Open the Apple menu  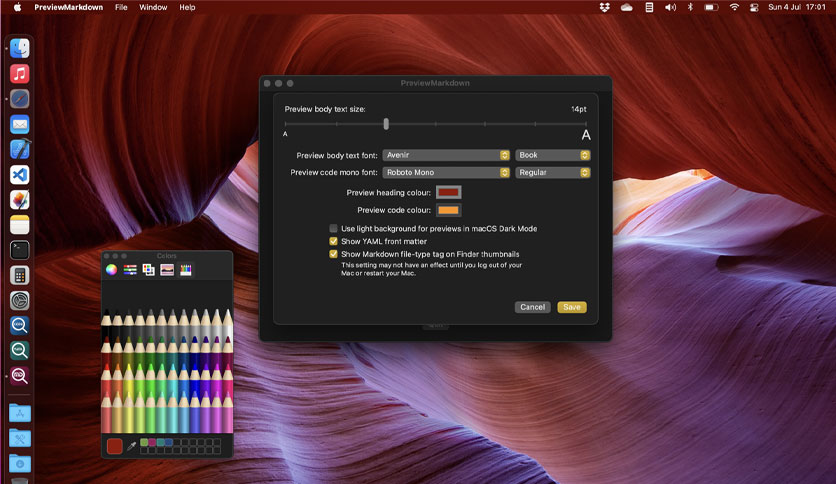17,7
